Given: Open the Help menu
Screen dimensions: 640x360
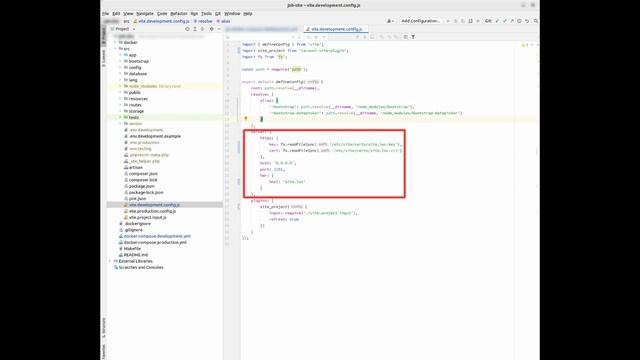Looking at the screenshot, I should (x=248, y=13).
